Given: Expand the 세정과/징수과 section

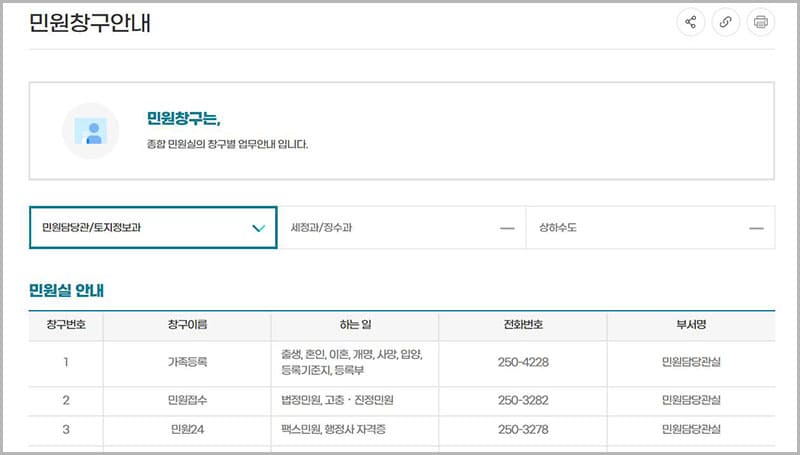Looking at the screenshot, I should [x=507, y=228].
